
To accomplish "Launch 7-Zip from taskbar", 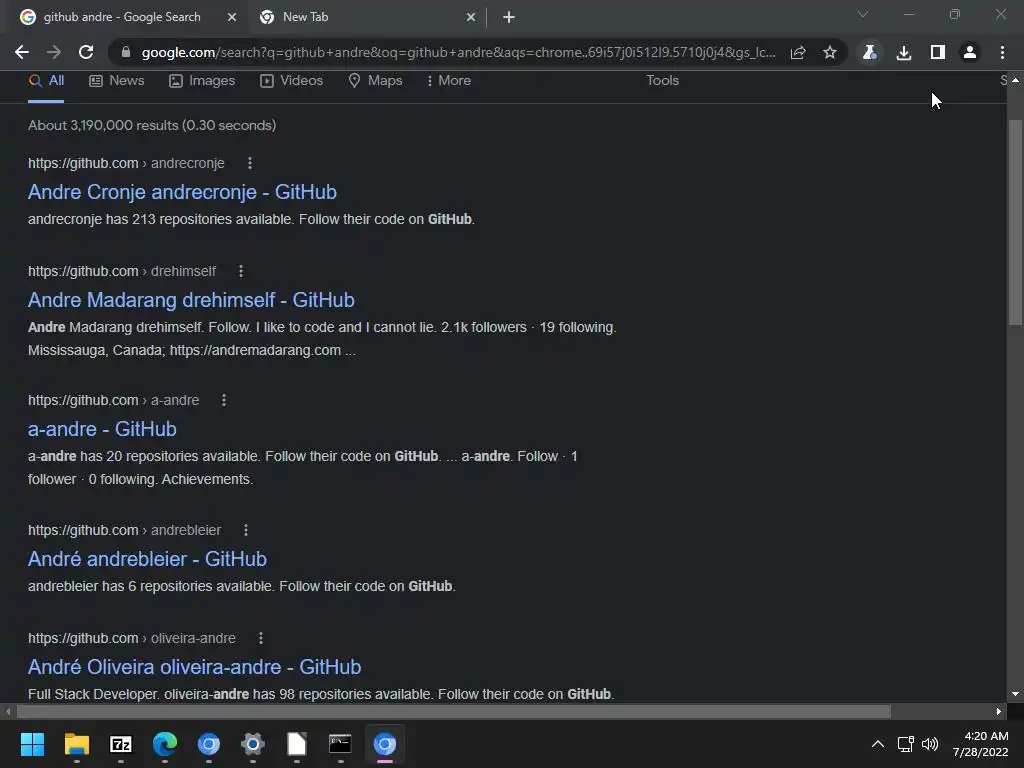I will (121, 744).
